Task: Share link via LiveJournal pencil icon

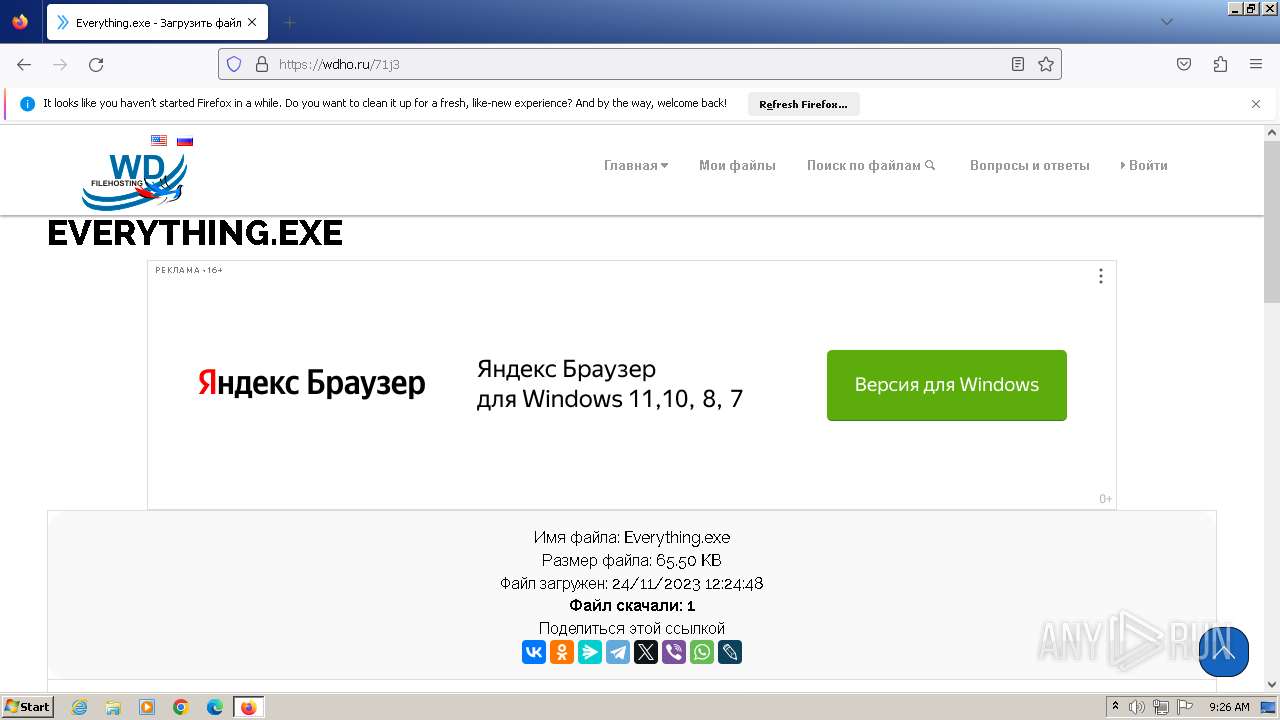Action: point(730,652)
